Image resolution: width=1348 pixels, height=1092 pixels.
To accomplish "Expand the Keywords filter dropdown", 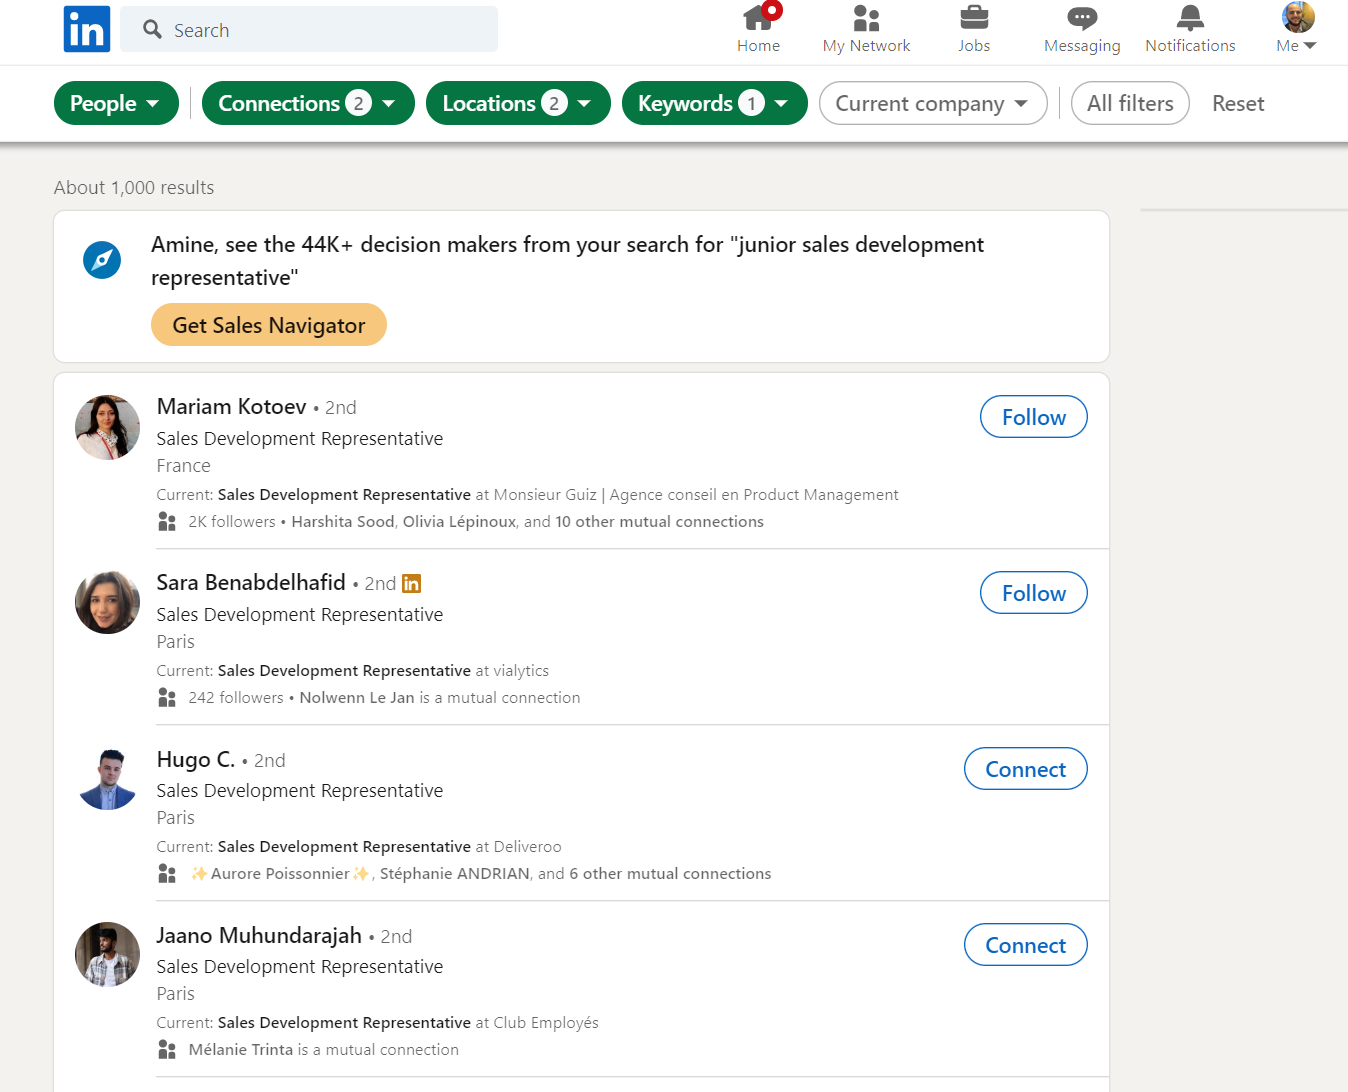I will coord(715,103).
